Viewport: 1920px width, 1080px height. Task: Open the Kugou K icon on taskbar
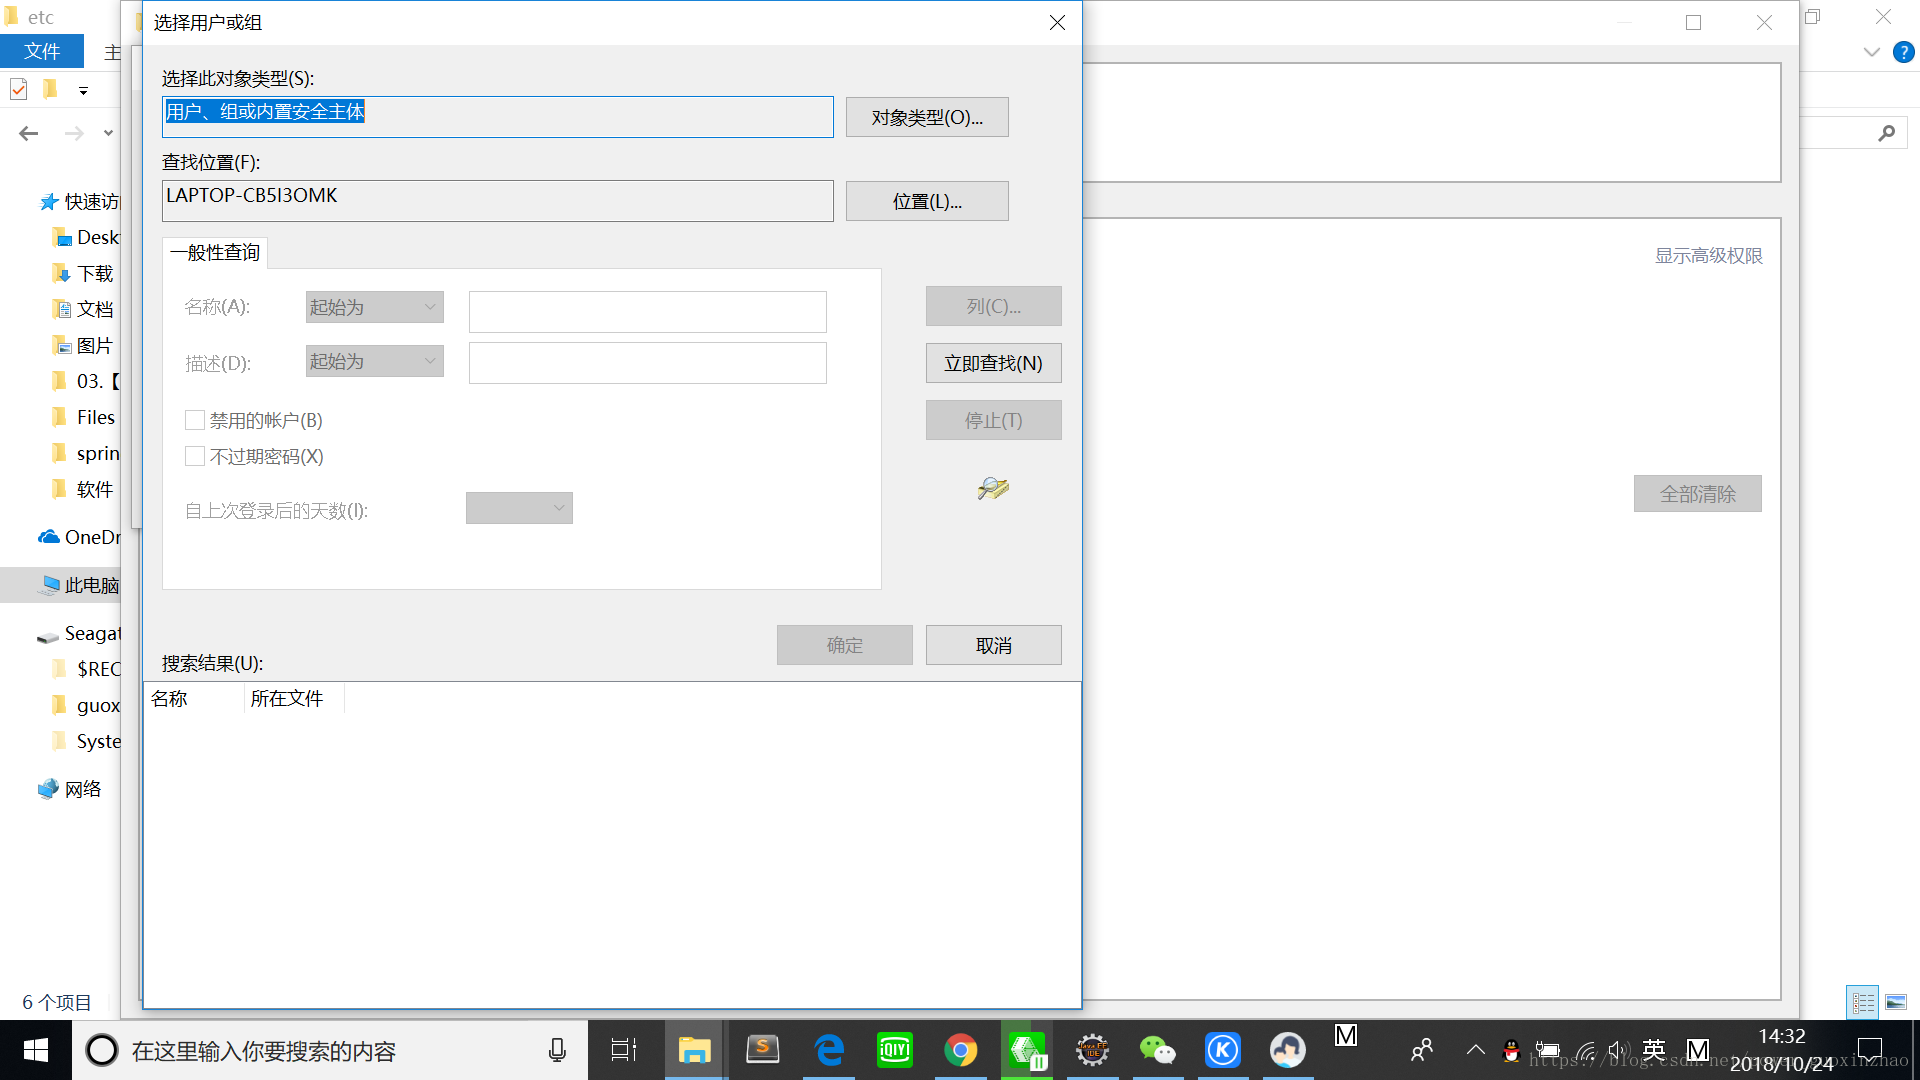point(1222,1050)
